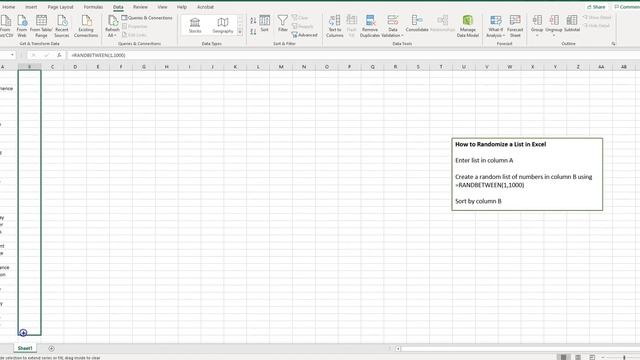640x360 pixels.
Task: Open Recent Sources
Action: click(x=62, y=26)
